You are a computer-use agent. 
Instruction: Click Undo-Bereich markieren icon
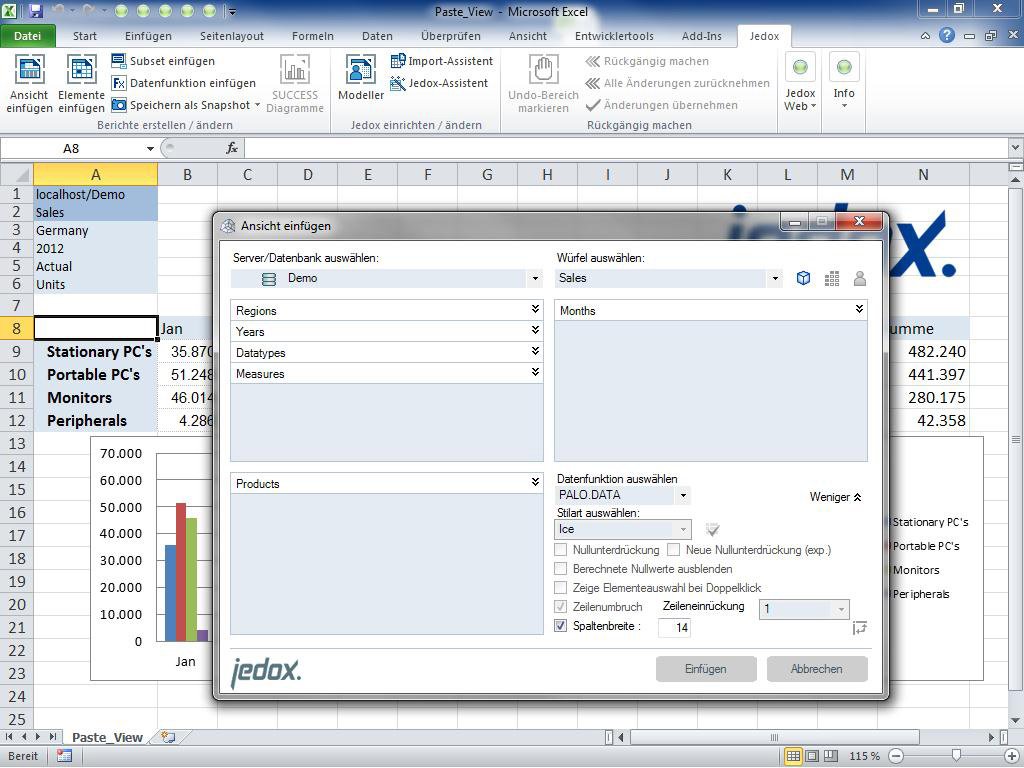tap(543, 83)
